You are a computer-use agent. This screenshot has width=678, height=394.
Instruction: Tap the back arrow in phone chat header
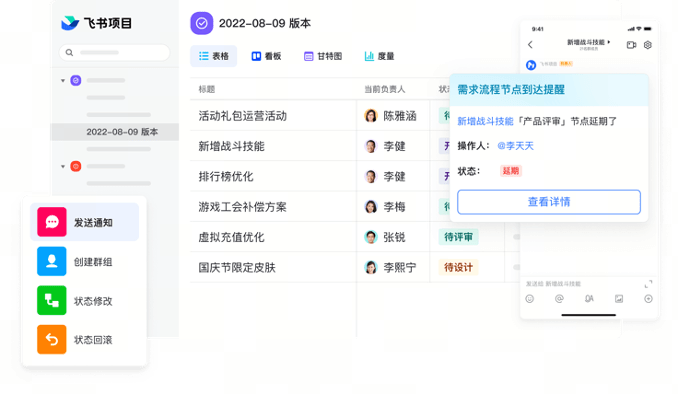tap(530, 45)
